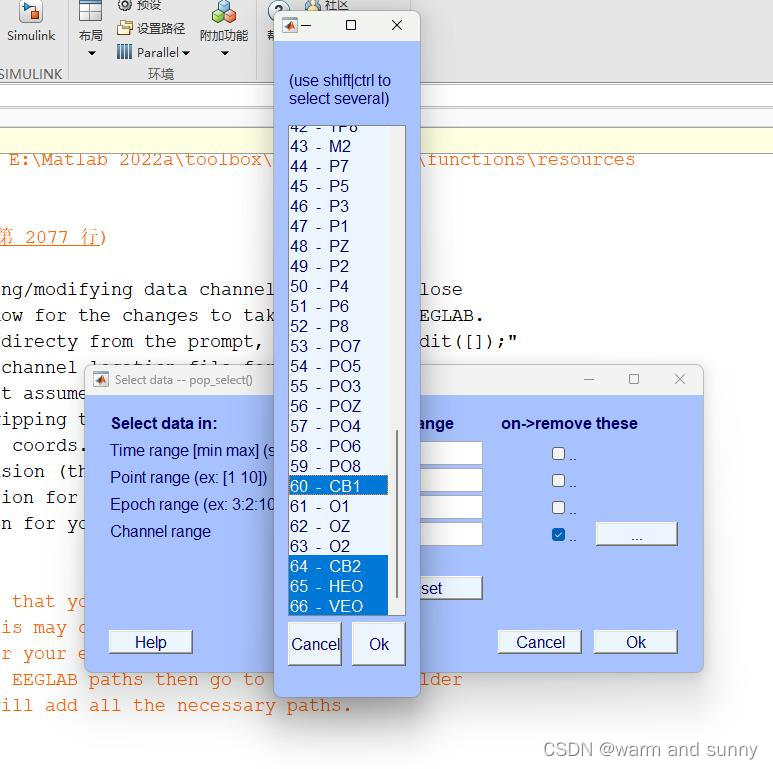Cancel the channel selection list dialog
This screenshot has width=773, height=769.
315,644
